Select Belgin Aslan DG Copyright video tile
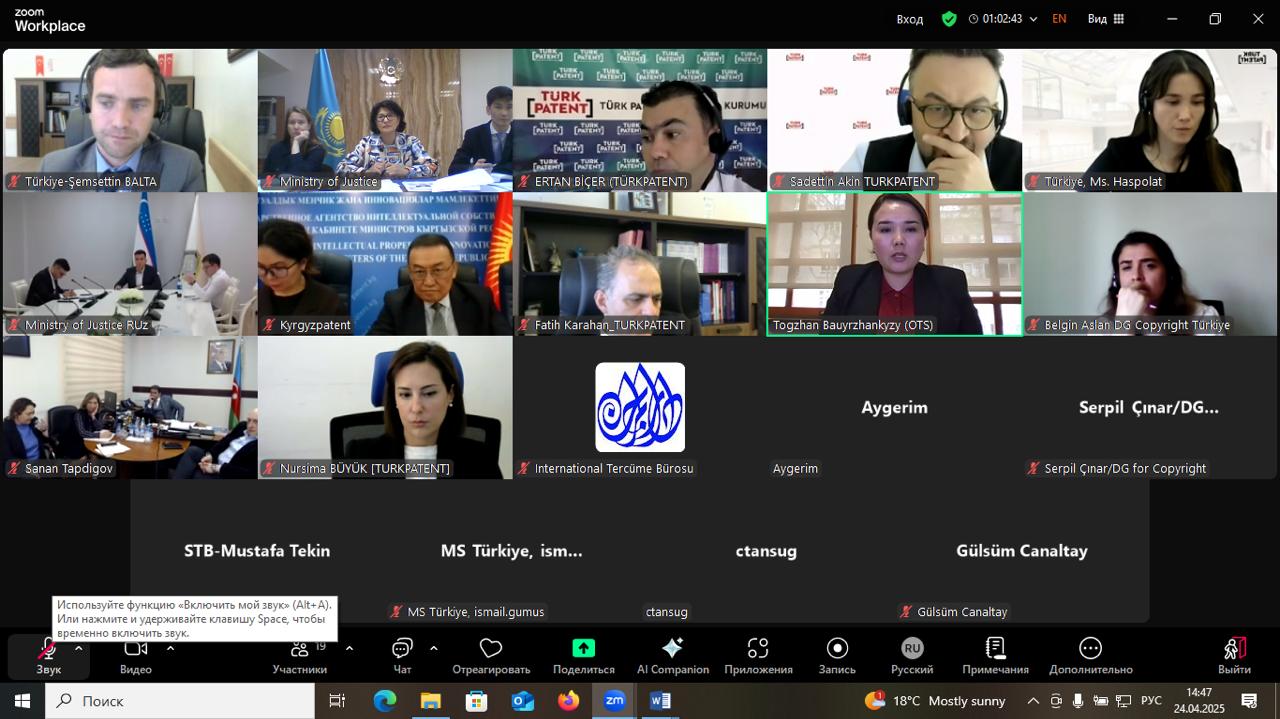Screen dimensions: 1280x719 (x=1150, y=264)
